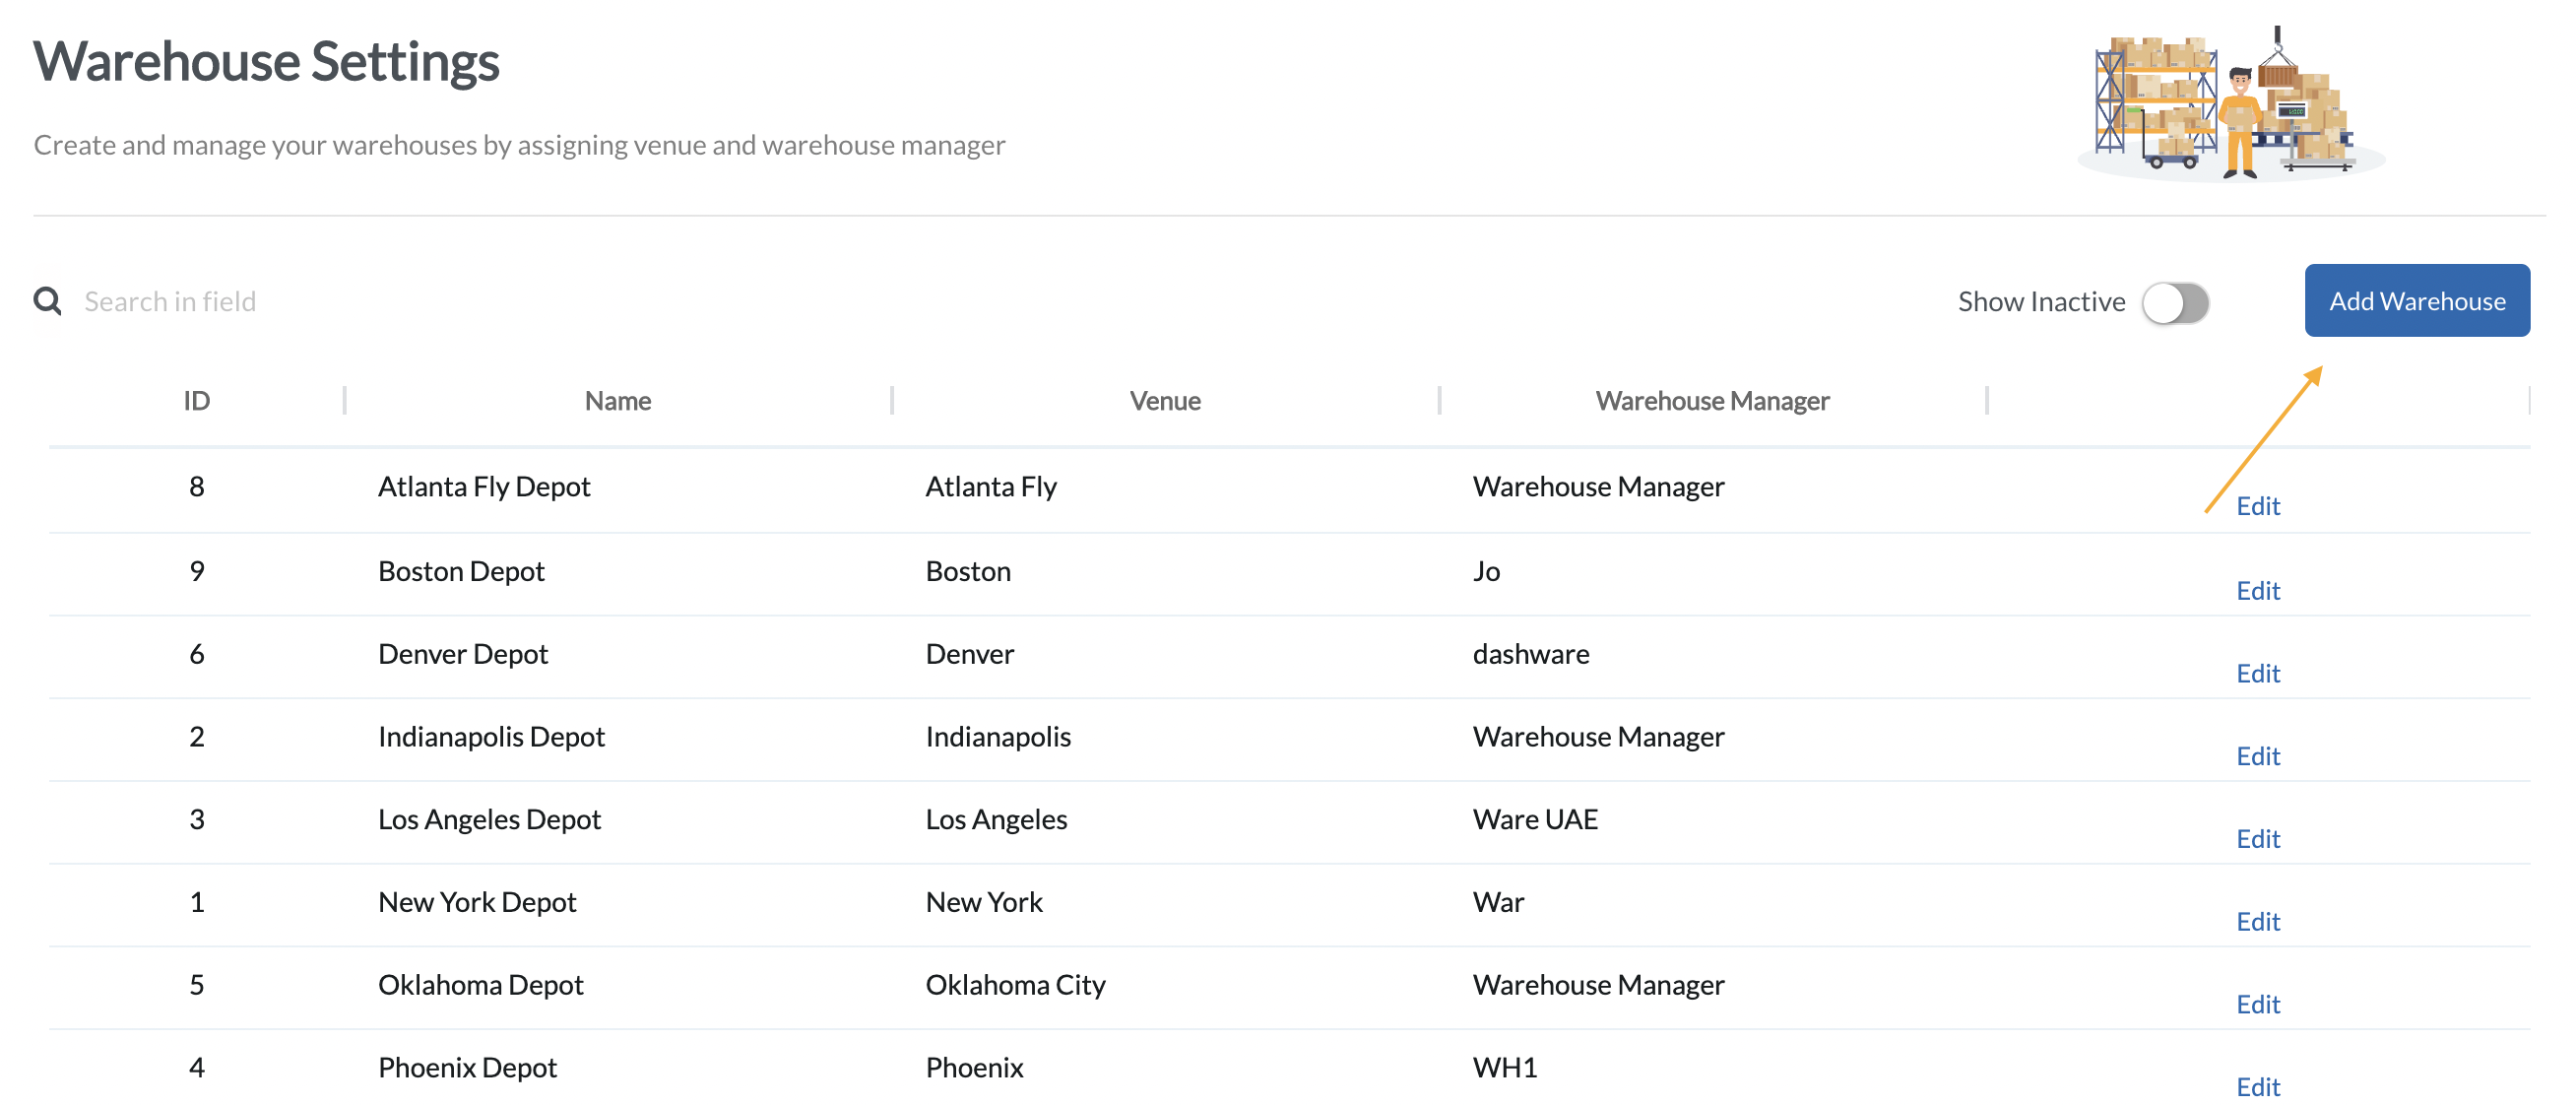Click the search magnifier icon
Image resolution: width=2576 pixels, height=1105 pixels.
tap(47, 301)
